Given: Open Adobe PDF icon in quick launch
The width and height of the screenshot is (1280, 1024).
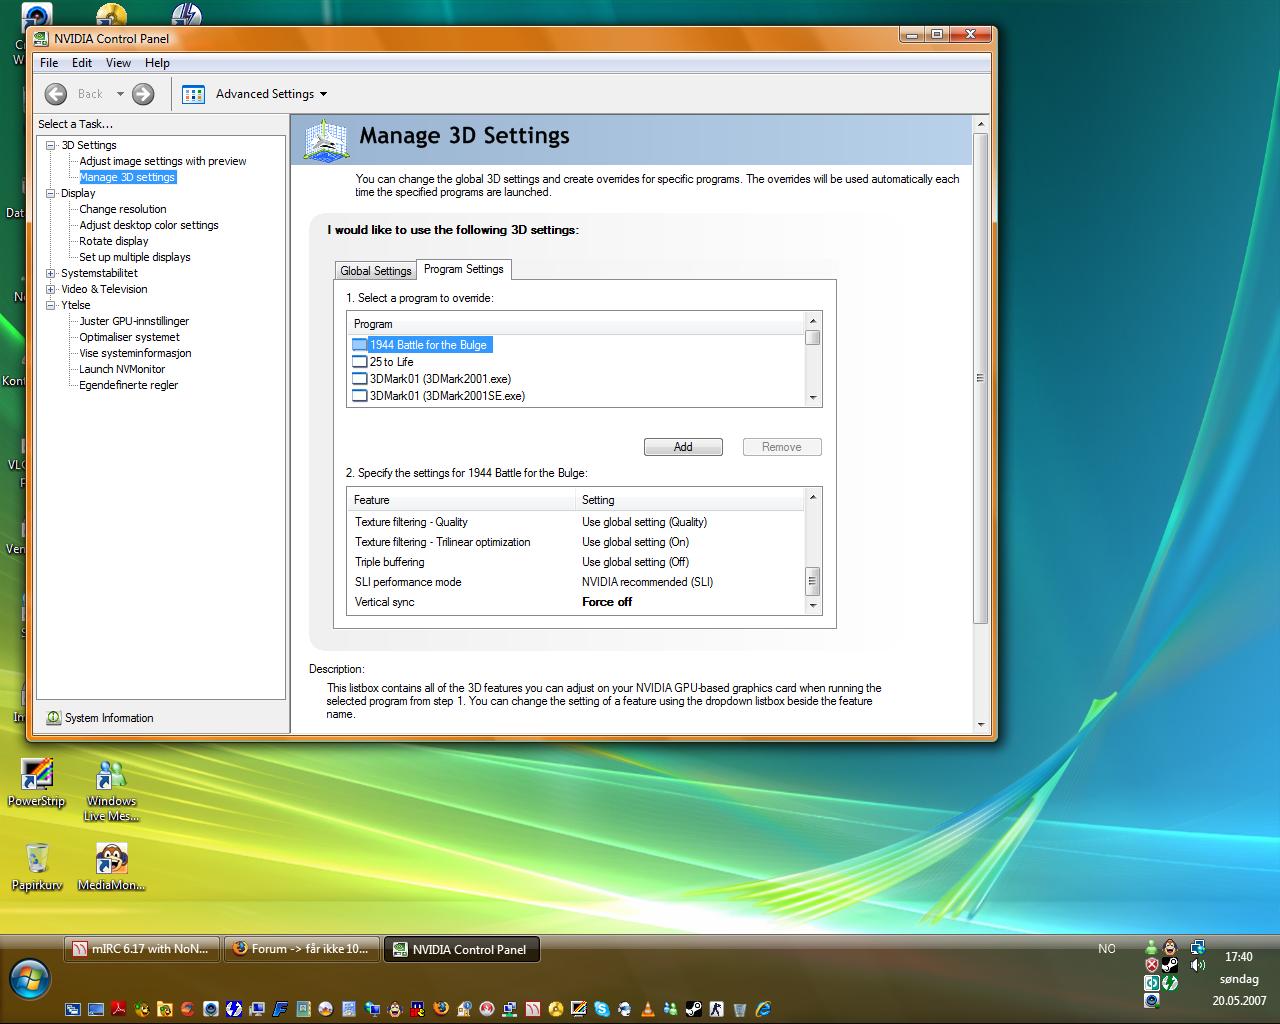Looking at the screenshot, I should coord(118,1009).
